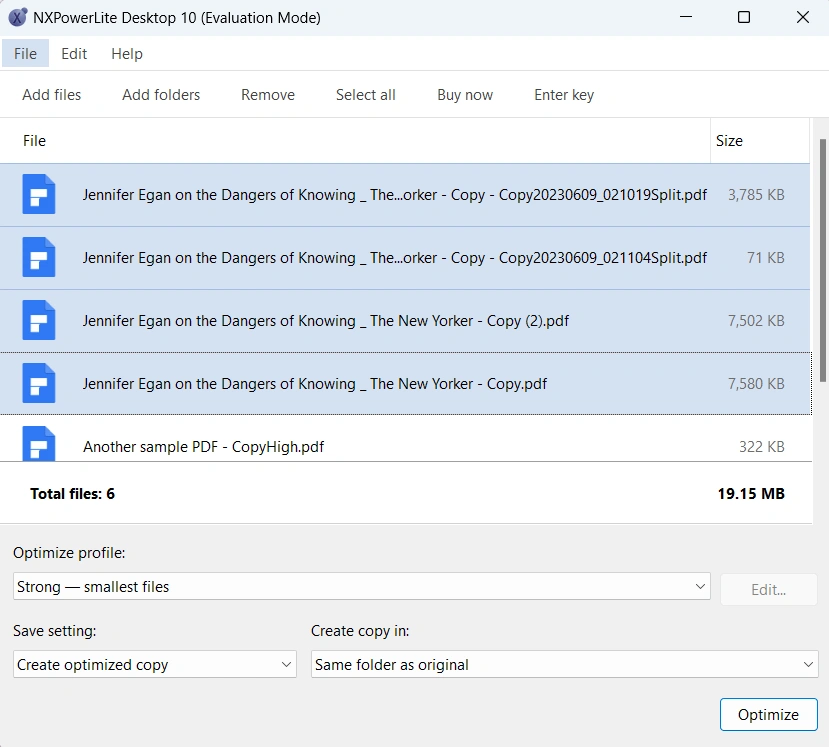This screenshot has width=829, height=747.
Task: Click PDF icon for 021019Split.pdf file
Action: point(39,195)
